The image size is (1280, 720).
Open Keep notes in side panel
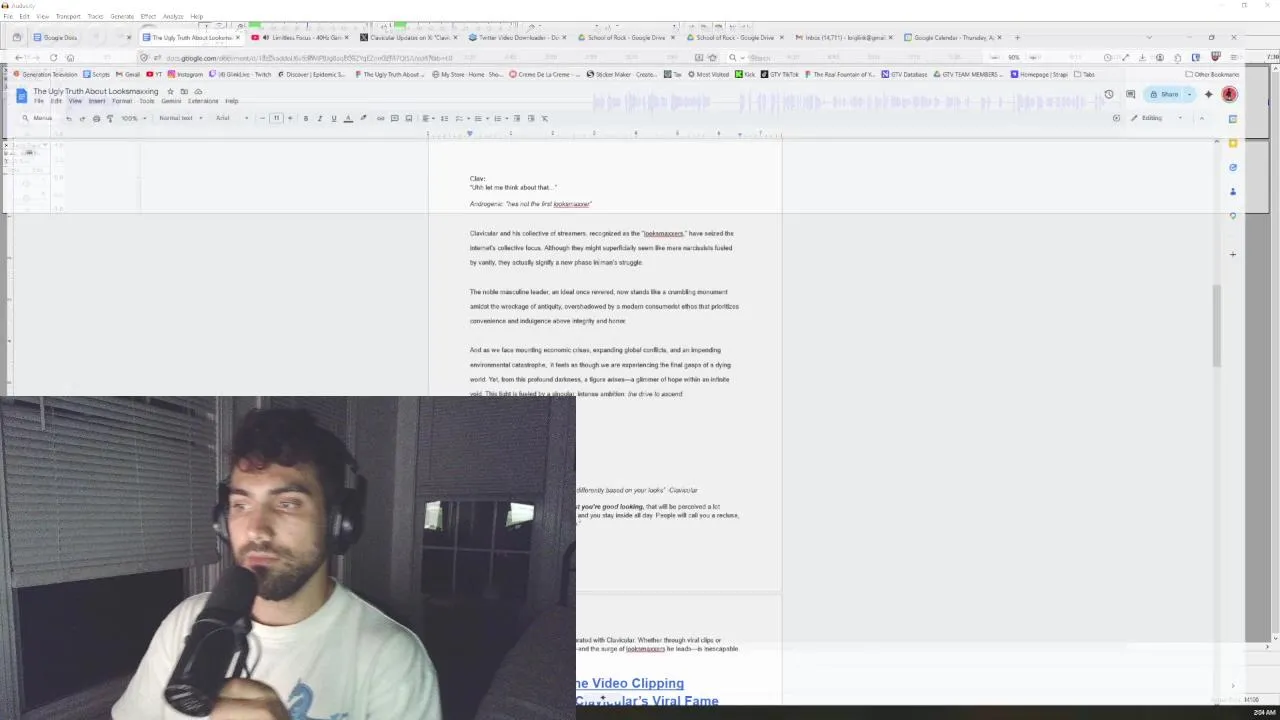pyautogui.click(x=1233, y=143)
